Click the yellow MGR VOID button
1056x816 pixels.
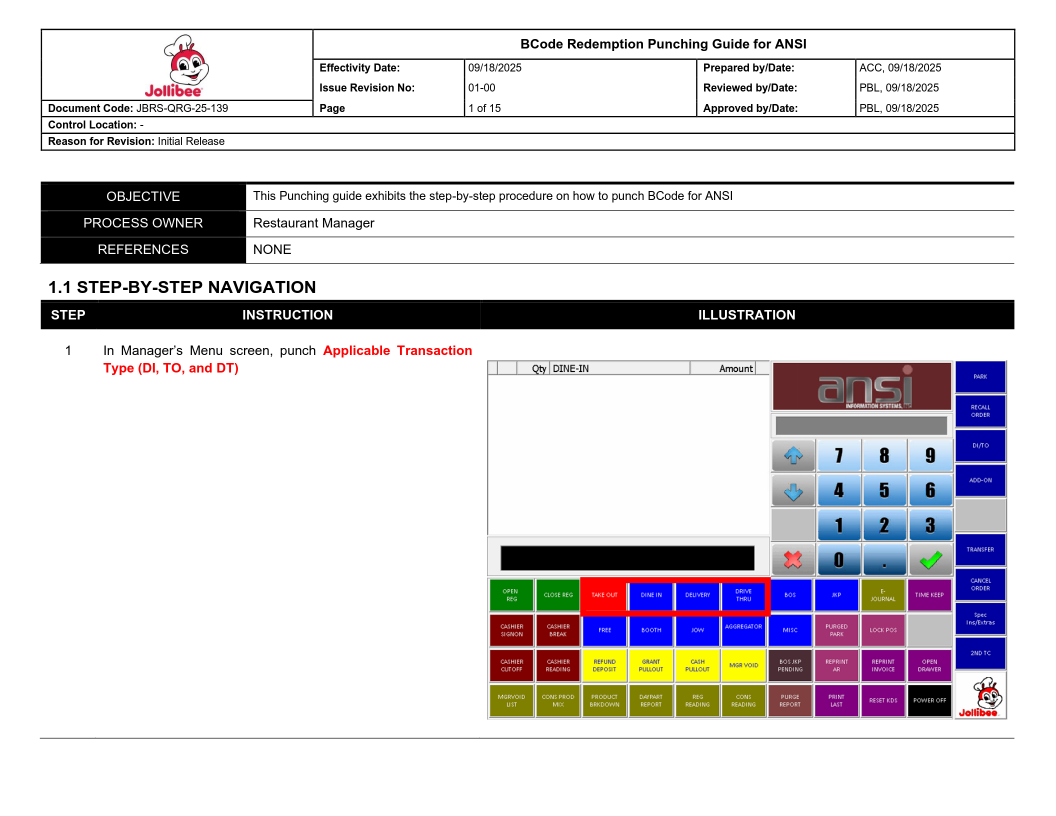(x=744, y=665)
